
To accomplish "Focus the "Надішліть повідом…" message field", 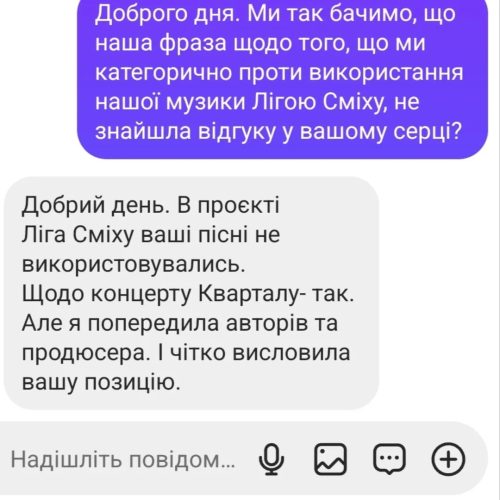I will (x=123, y=459).
